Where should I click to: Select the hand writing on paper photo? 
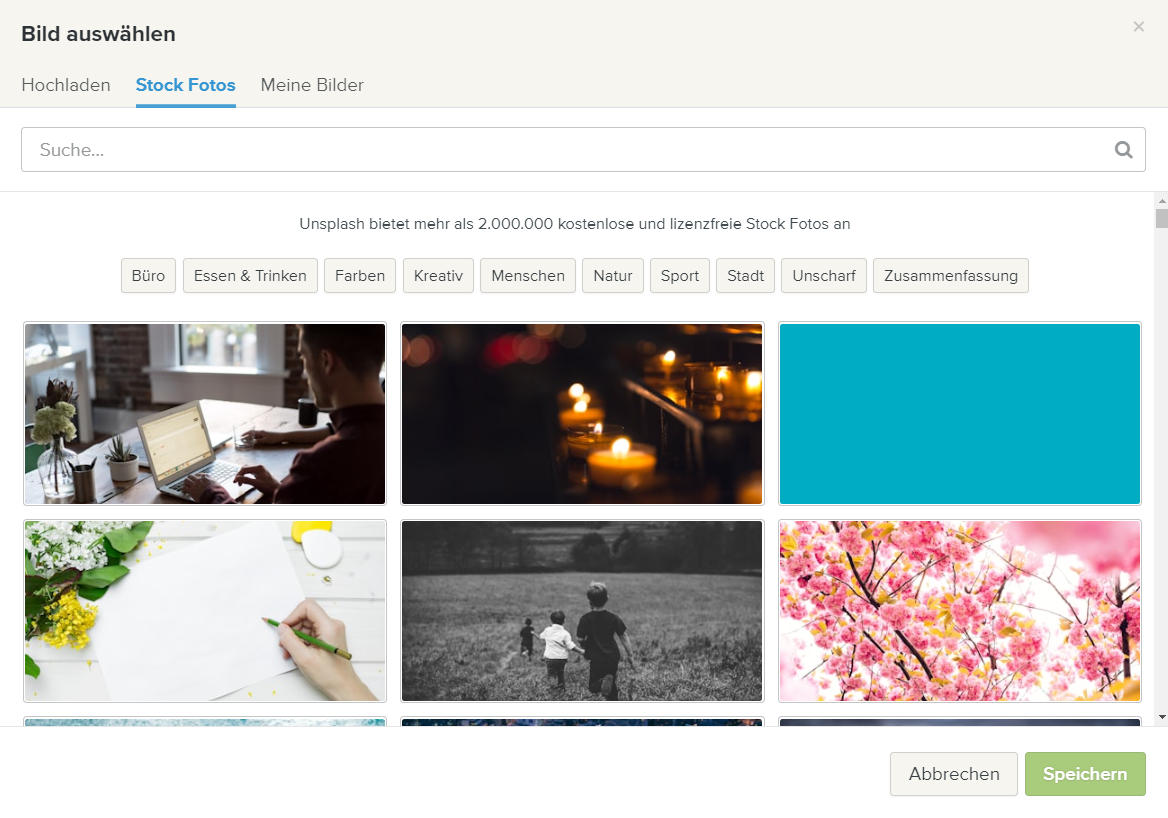pyautogui.click(x=205, y=611)
